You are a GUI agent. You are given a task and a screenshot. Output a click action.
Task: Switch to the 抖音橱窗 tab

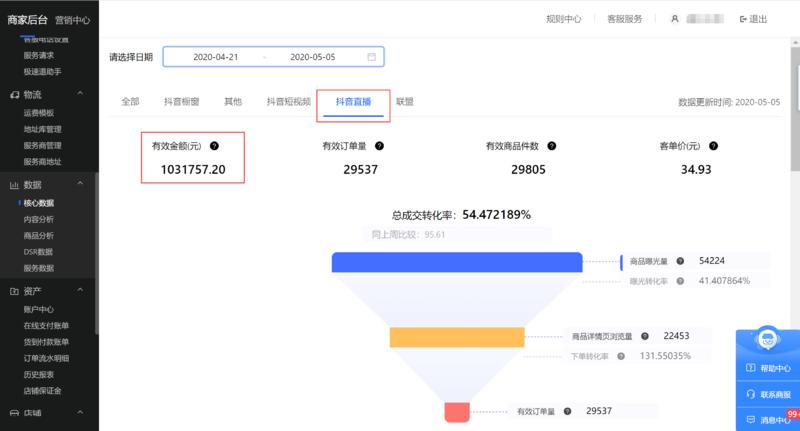click(182, 102)
